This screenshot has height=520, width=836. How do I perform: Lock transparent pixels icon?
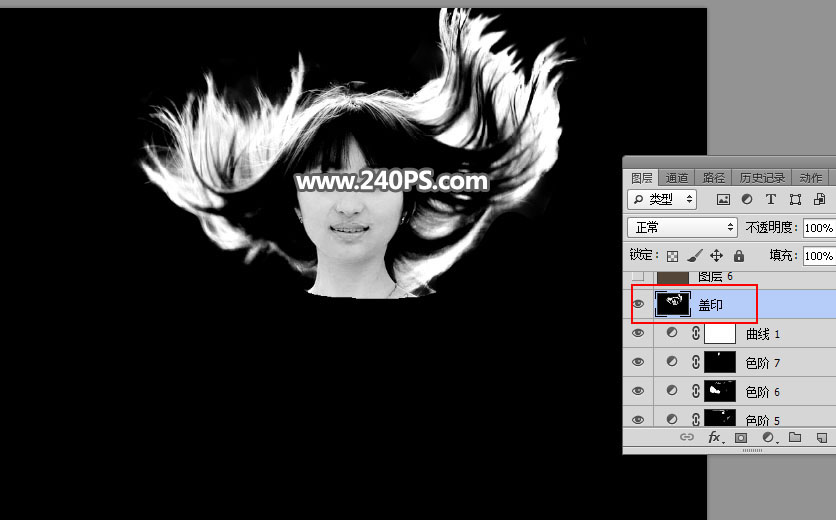tap(673, 256)
